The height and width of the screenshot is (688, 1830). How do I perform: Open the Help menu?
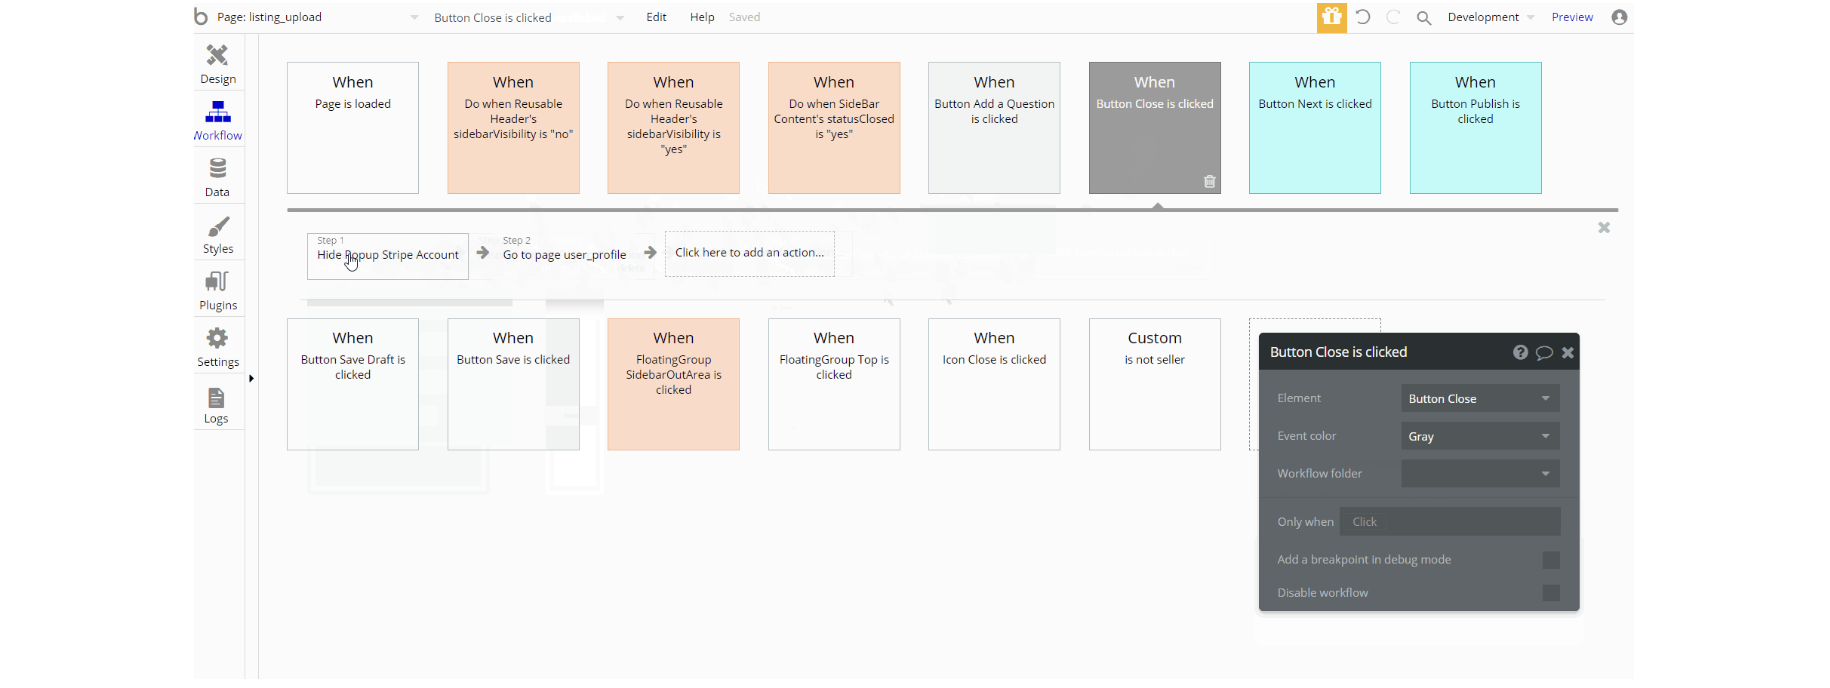(702, 17)
